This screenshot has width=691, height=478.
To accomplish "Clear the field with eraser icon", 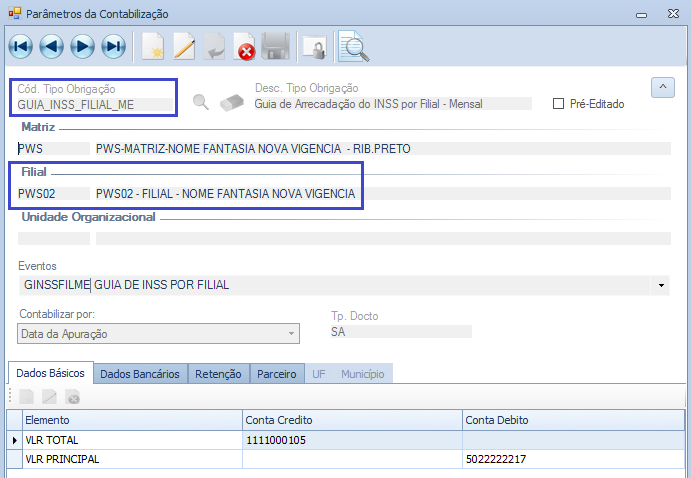I will [x=231, y=102].
